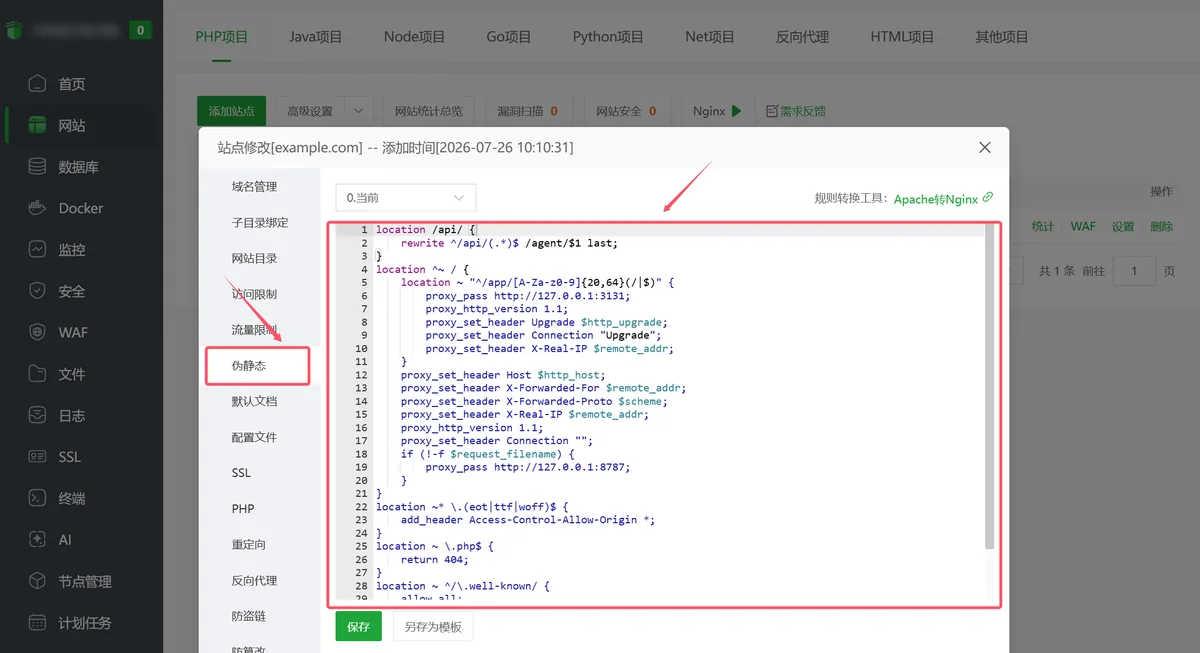Click the Nginx green play icon

737,111
